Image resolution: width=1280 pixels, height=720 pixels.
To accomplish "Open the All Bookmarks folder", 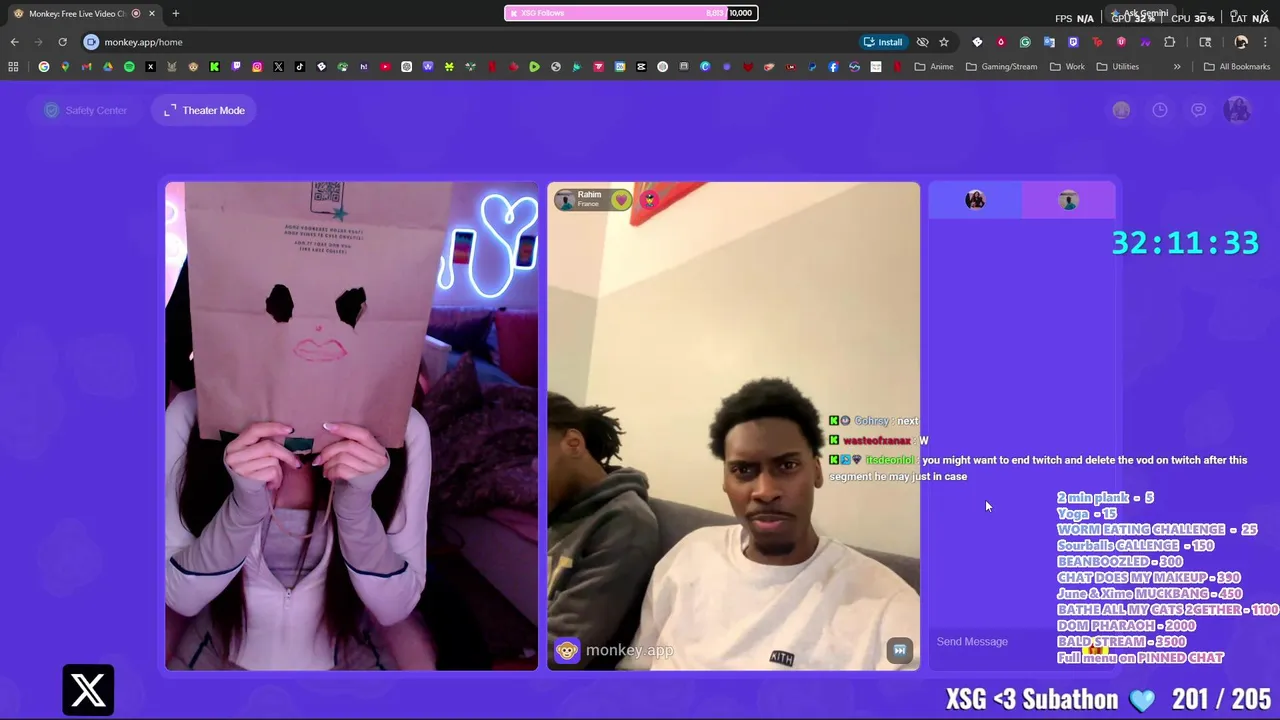I will coord(1237,67).
